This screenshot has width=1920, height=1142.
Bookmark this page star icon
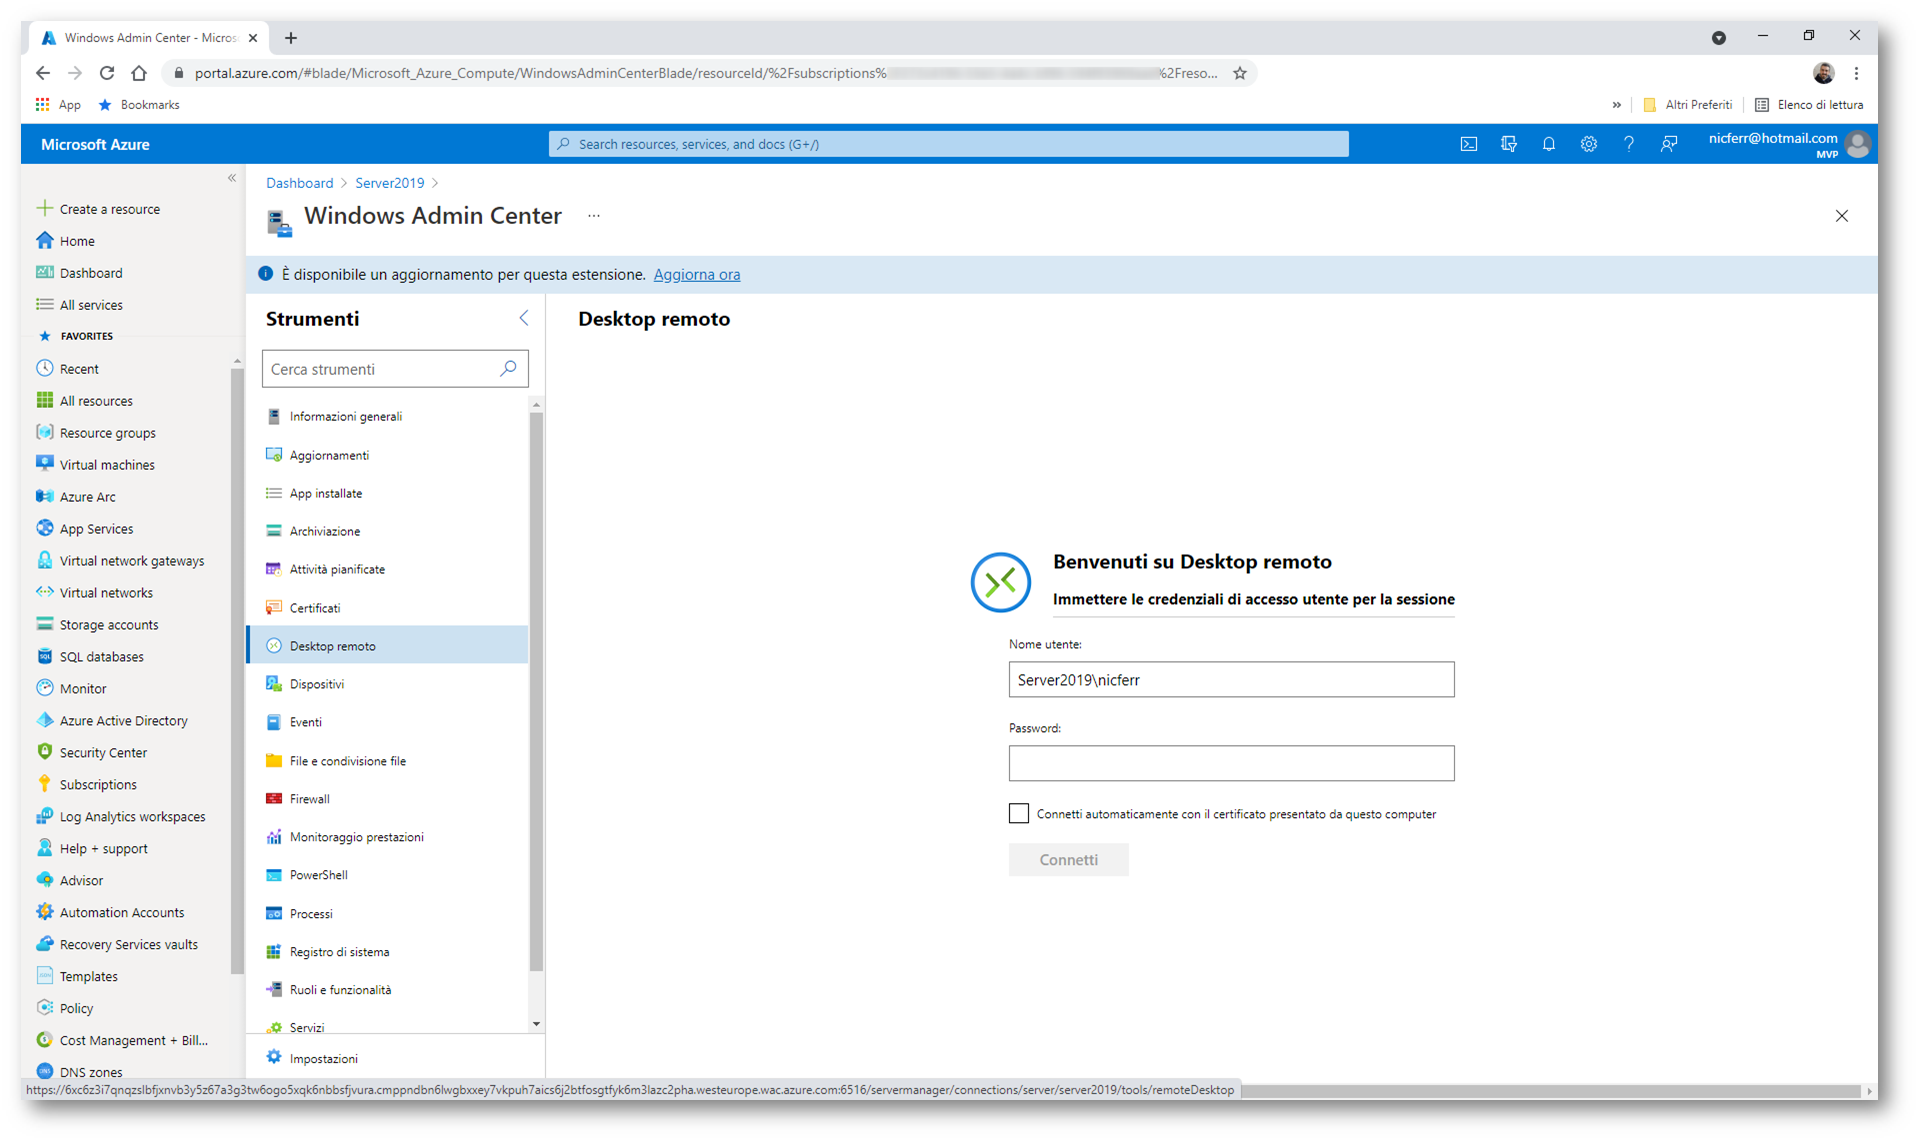coord(1240,73)
